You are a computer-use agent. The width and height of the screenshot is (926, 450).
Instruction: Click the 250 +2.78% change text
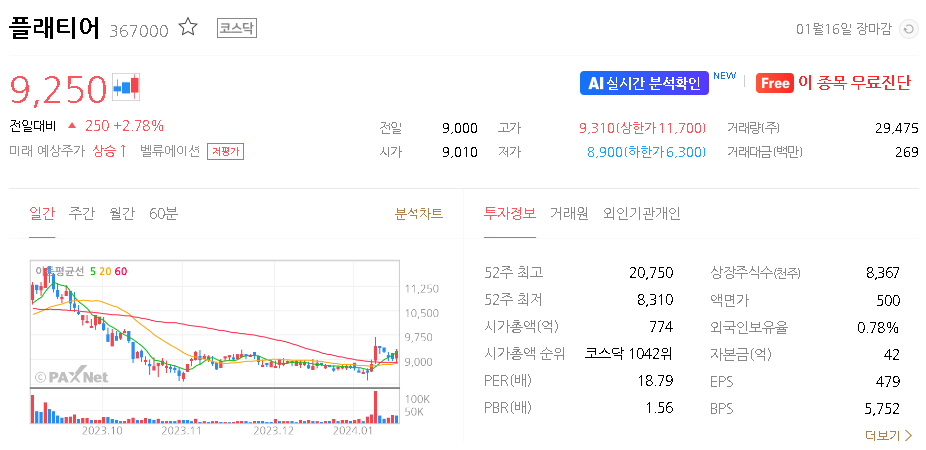pyautogui.click(x=124, y=126)
